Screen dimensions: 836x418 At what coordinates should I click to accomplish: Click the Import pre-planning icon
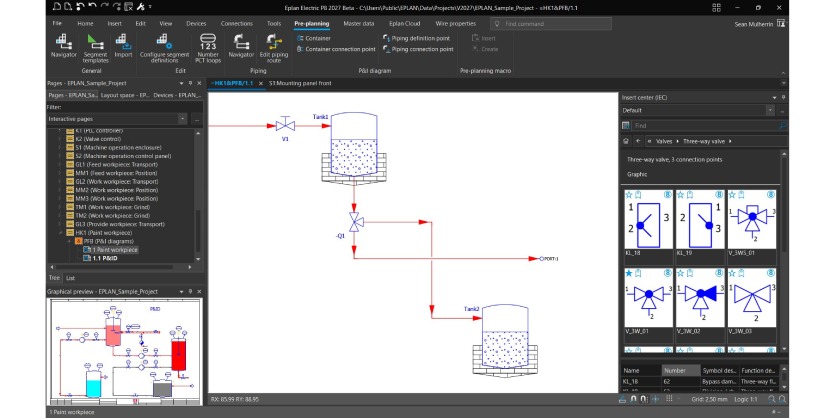coord(123,45)
